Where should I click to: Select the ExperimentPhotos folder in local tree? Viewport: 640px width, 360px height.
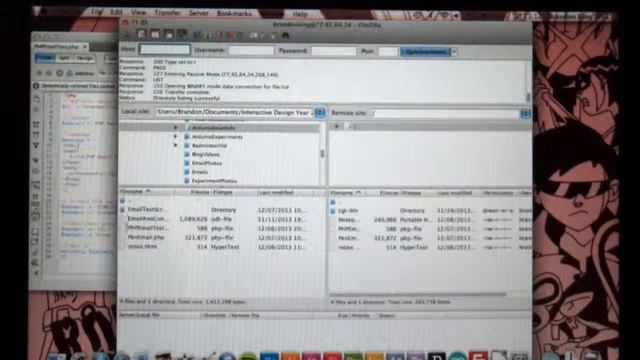click(x=214, y=180)
